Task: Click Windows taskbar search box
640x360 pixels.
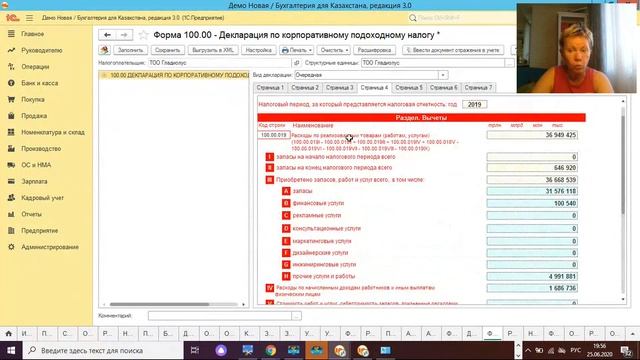Action: click(103, 350)
